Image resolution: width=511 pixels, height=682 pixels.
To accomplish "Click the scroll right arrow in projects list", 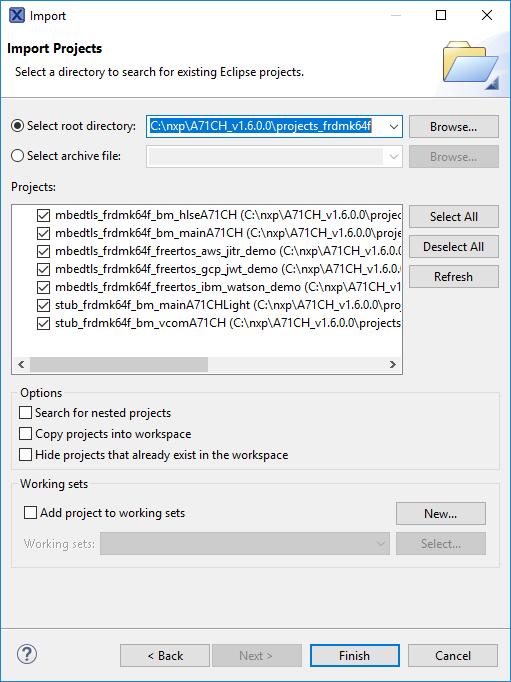I will click(x=393, y=364).
